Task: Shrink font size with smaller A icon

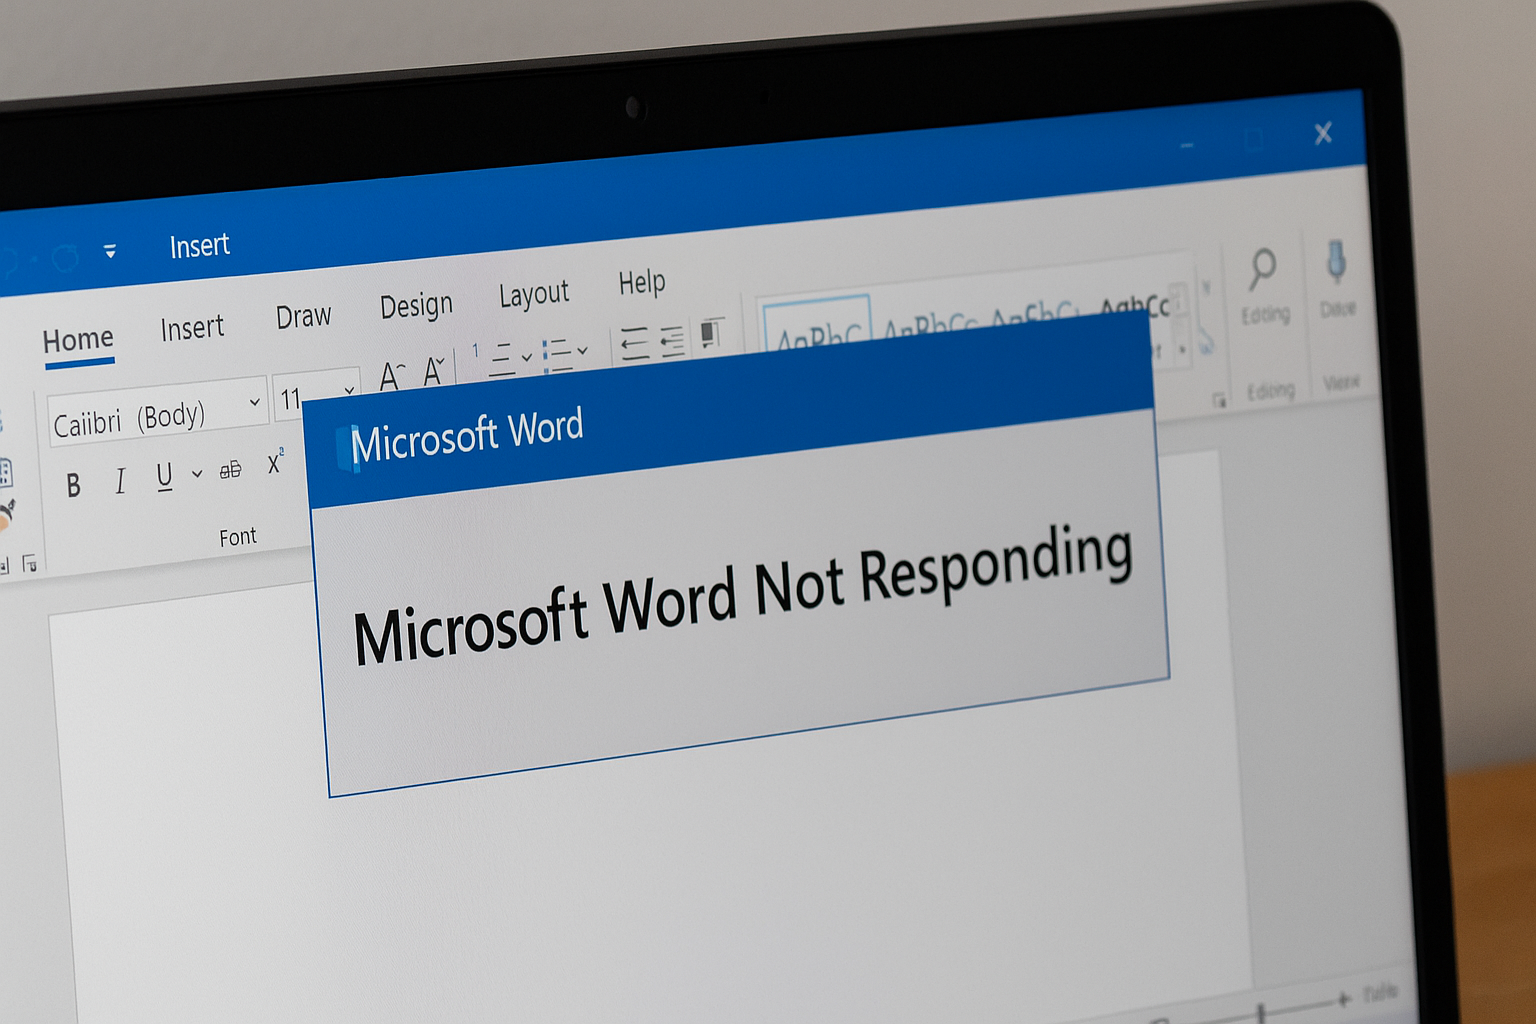Action: pos(434,371)
